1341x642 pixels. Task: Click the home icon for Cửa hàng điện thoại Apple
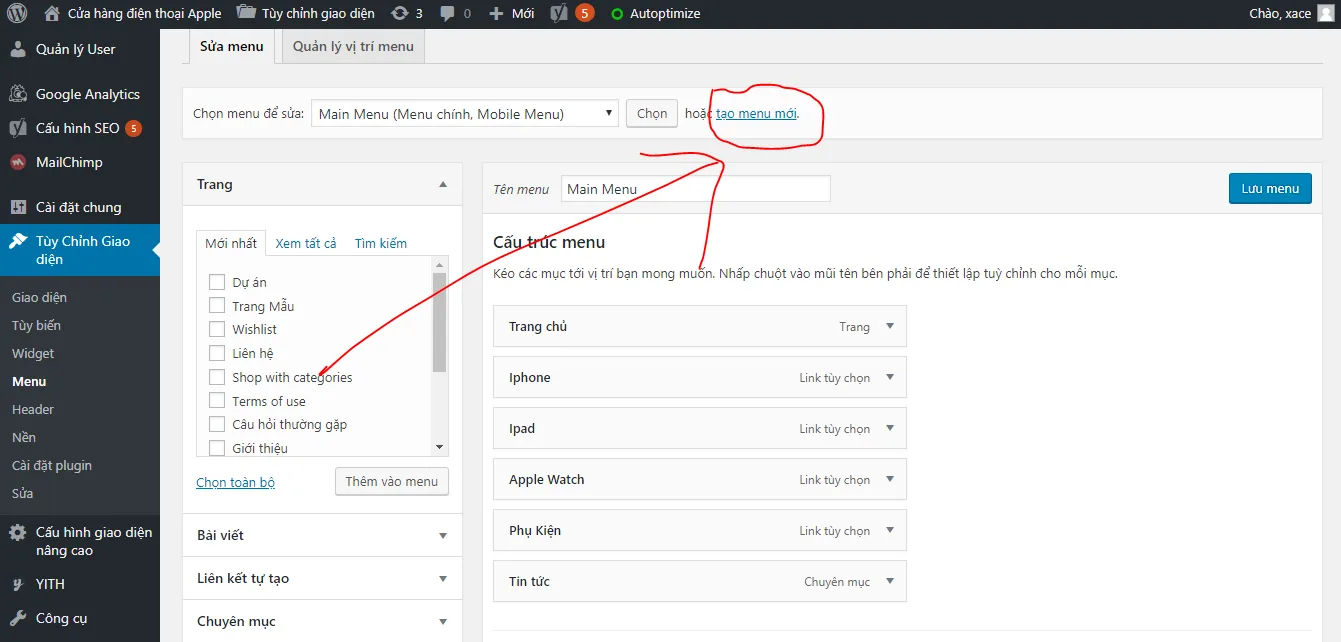52,14
